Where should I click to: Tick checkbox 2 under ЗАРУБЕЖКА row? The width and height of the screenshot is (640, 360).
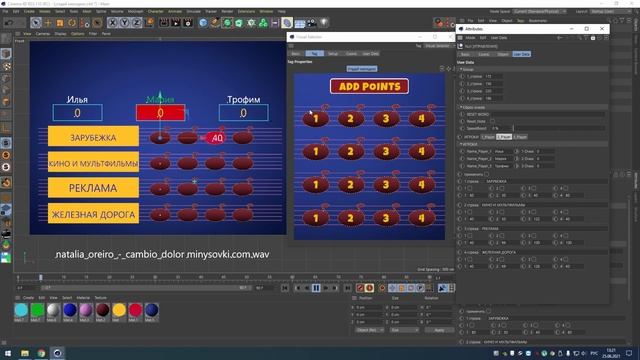(502, 189)
